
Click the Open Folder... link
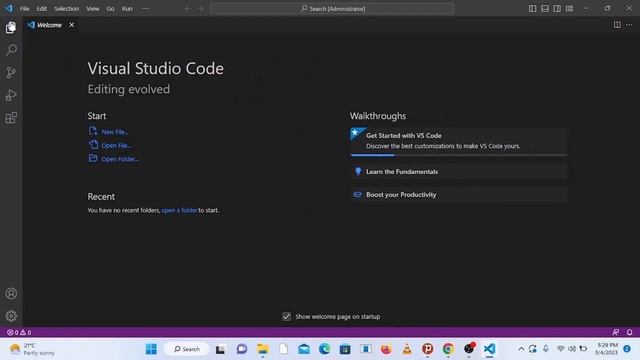(x=114, y=159)
